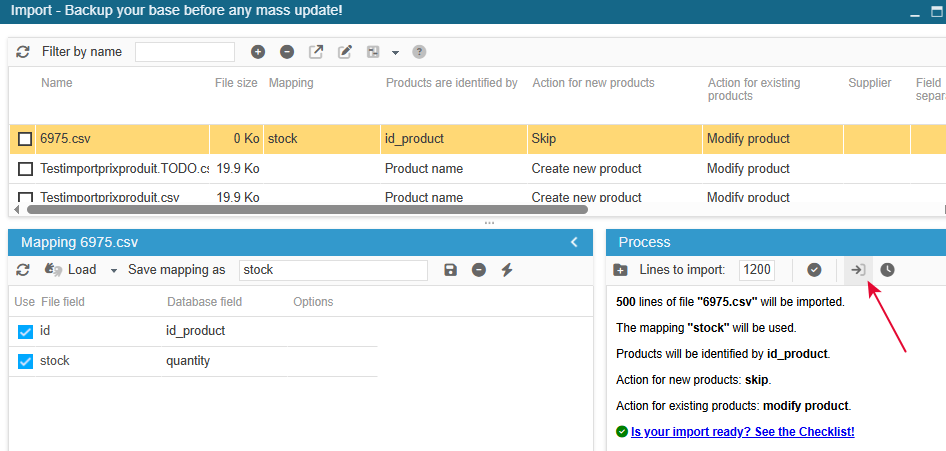946x451 pixels.
Task: Click the Database field column header
Action: [x=205, y=302]
